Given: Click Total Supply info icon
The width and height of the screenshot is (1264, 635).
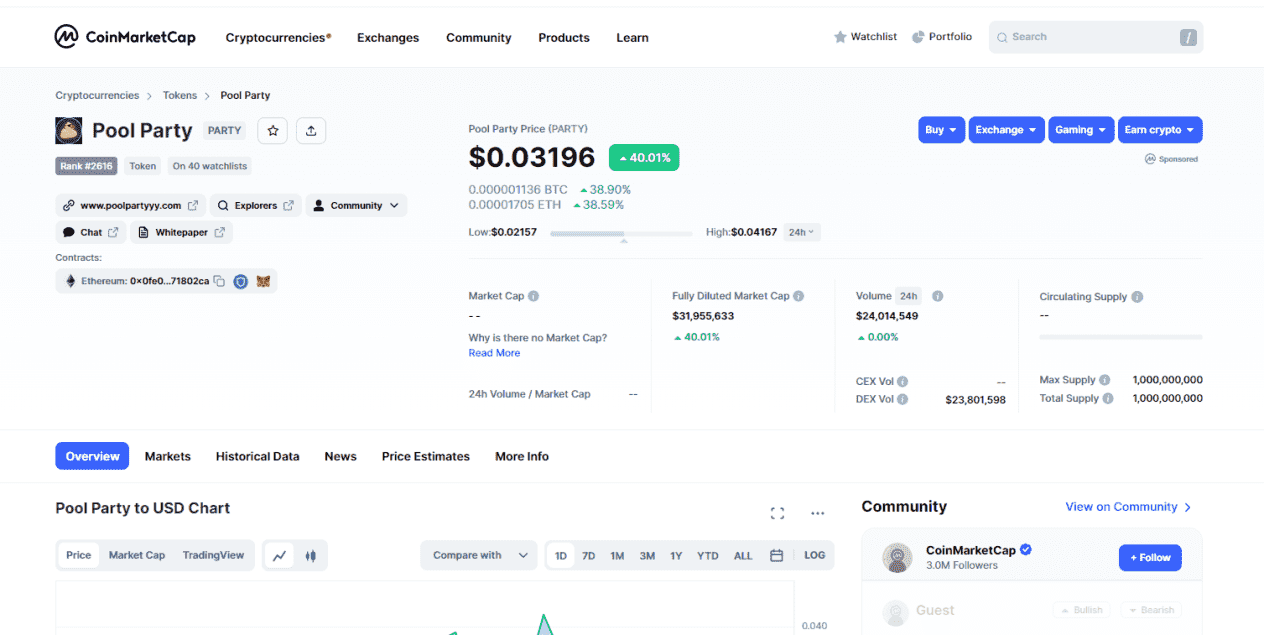Looking at the screenshot, I should click(1109, 398).
